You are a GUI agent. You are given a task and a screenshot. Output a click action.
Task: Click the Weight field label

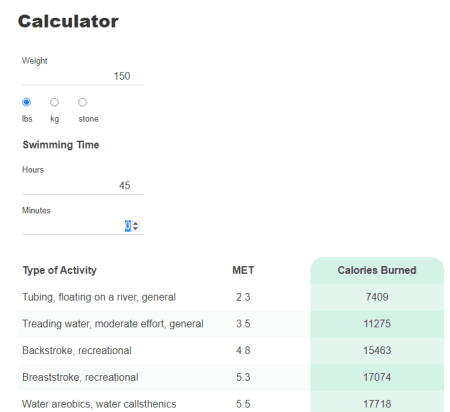(35, 61)
